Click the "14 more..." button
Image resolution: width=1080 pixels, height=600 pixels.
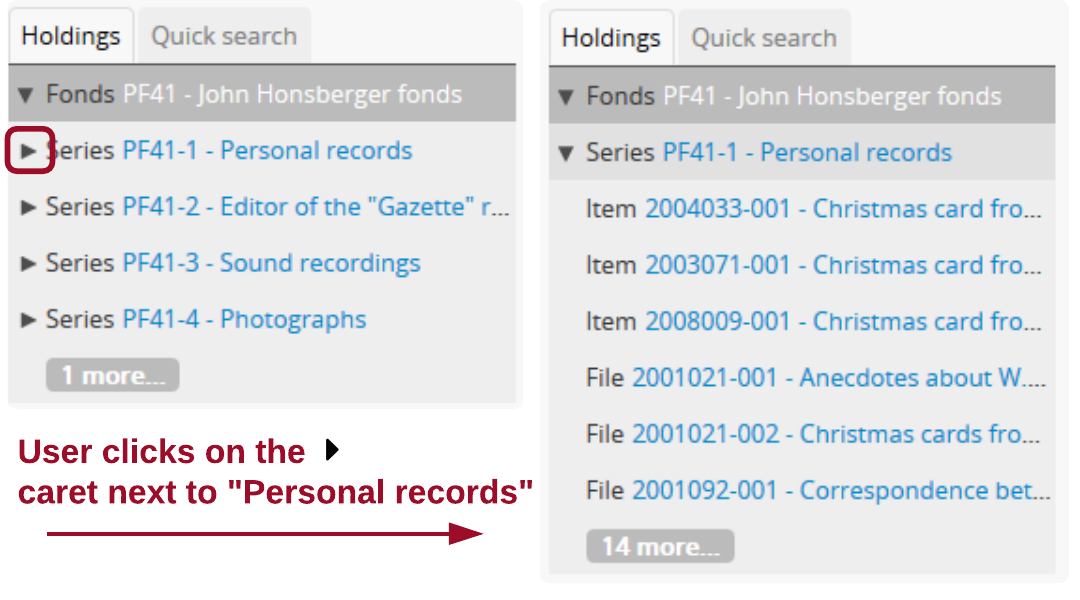click(660, 546)
